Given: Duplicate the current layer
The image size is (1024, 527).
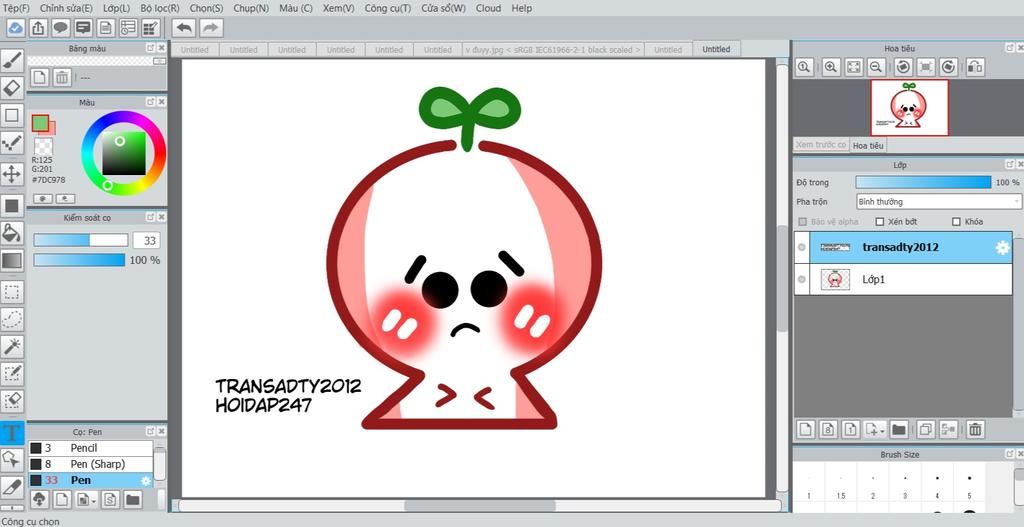Looking at the screenshot, I should pos(925,429).
